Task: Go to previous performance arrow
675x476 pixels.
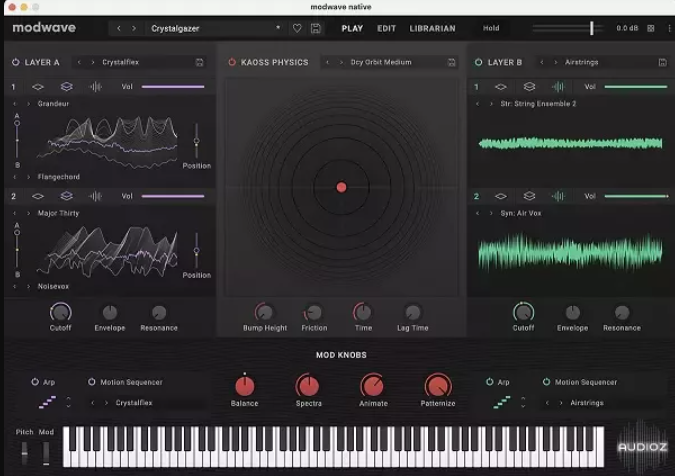Action: tap(119, 28)
